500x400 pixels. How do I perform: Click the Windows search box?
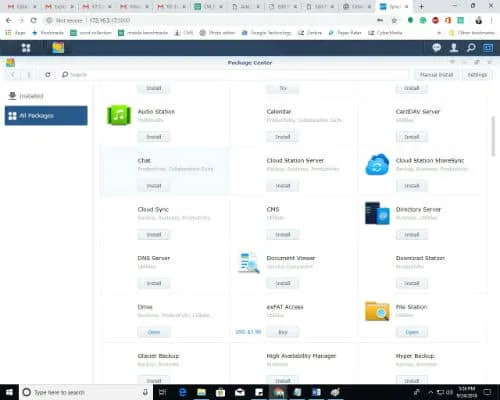86,392
